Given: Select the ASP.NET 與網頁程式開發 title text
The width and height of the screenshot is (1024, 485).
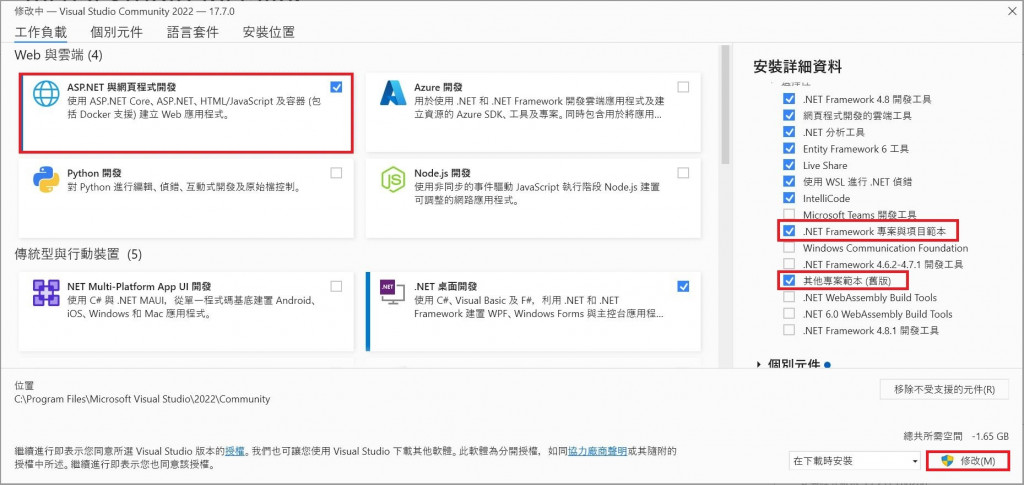Looking at the screenshot, I should pyautogui.click(x=121, y=87).
